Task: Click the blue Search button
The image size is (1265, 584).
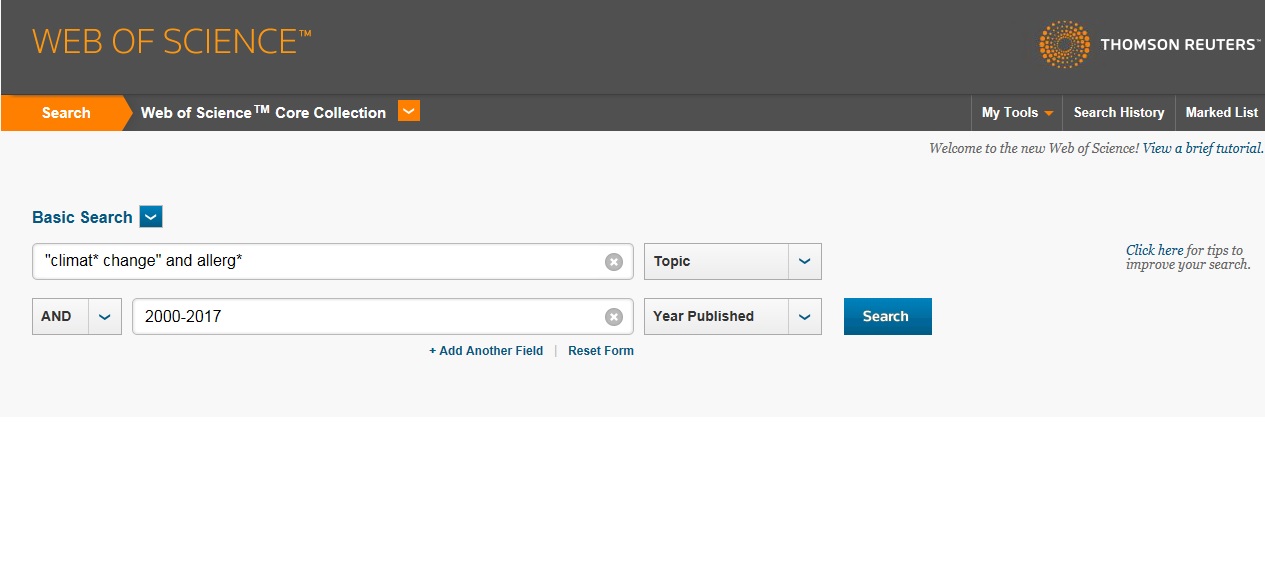Action: (888, 316)
